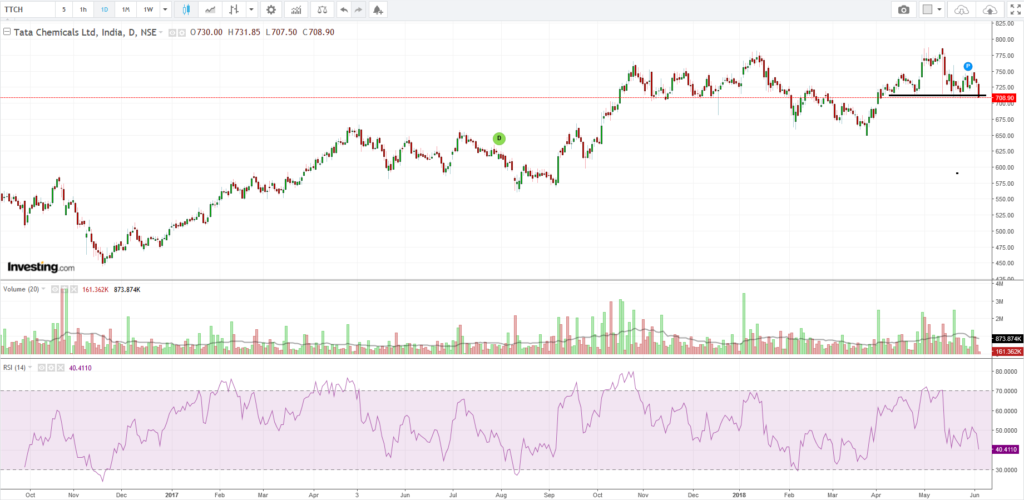Click the 70.0000 RSI level label
This screenshot has height=500, width=1024.
(x=1006, y=391)
